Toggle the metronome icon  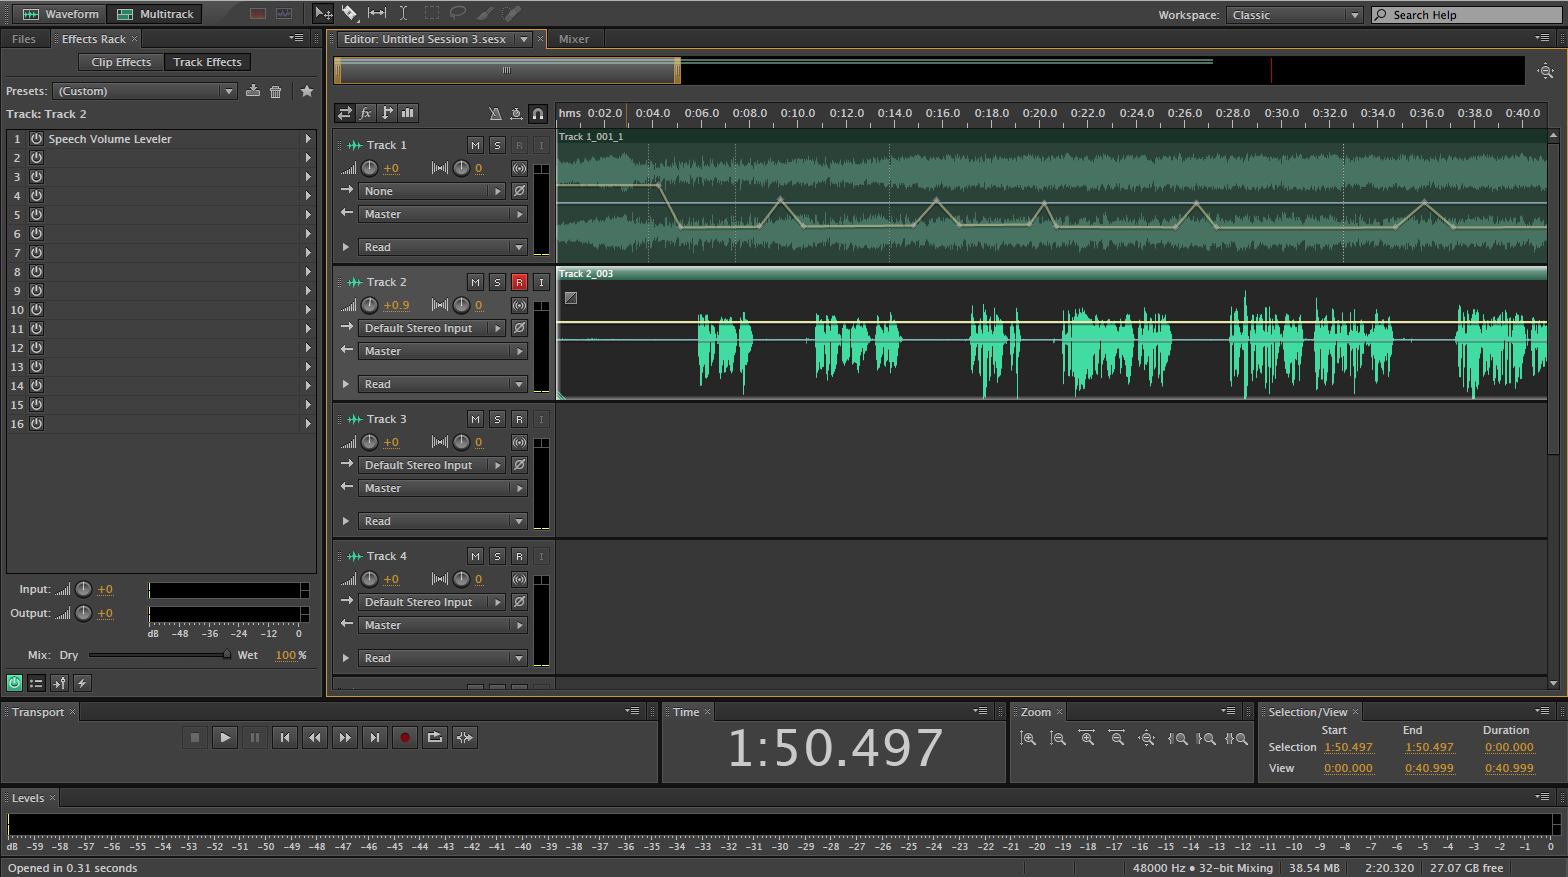tap(494, 113)
